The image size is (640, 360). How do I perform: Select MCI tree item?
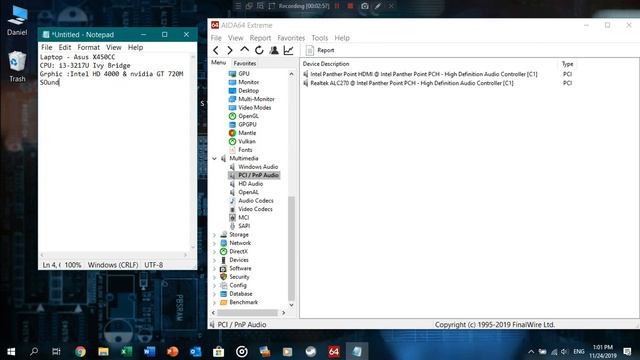pyautogui.click(x=244, y=218)
